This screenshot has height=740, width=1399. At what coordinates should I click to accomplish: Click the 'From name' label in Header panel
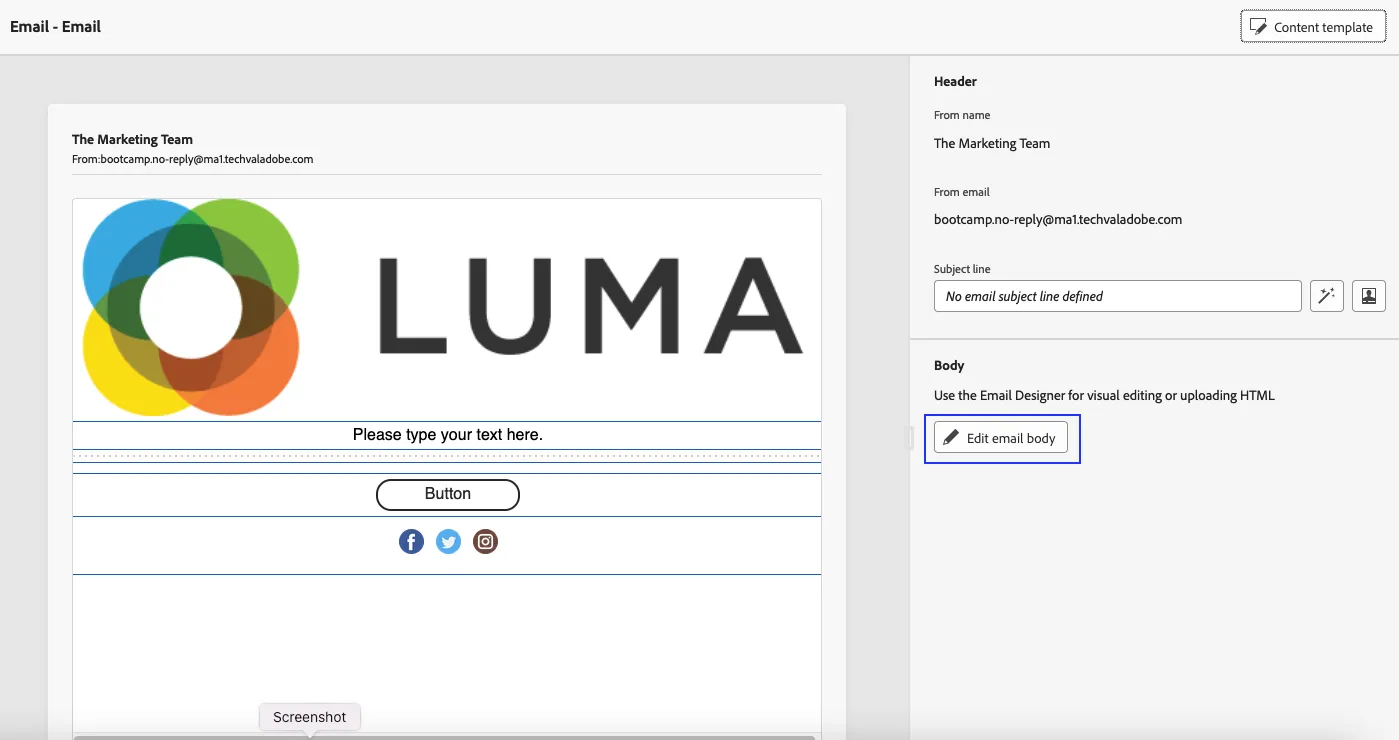962,115
